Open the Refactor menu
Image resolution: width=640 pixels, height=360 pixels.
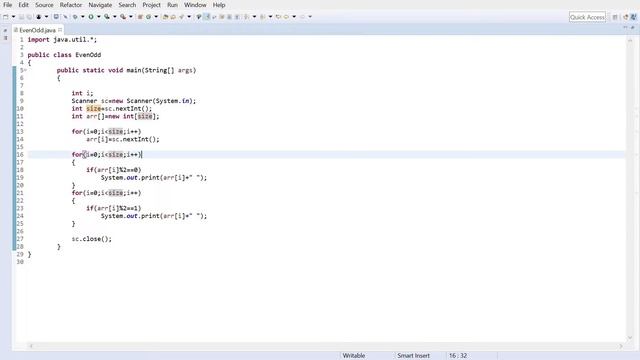71,5
